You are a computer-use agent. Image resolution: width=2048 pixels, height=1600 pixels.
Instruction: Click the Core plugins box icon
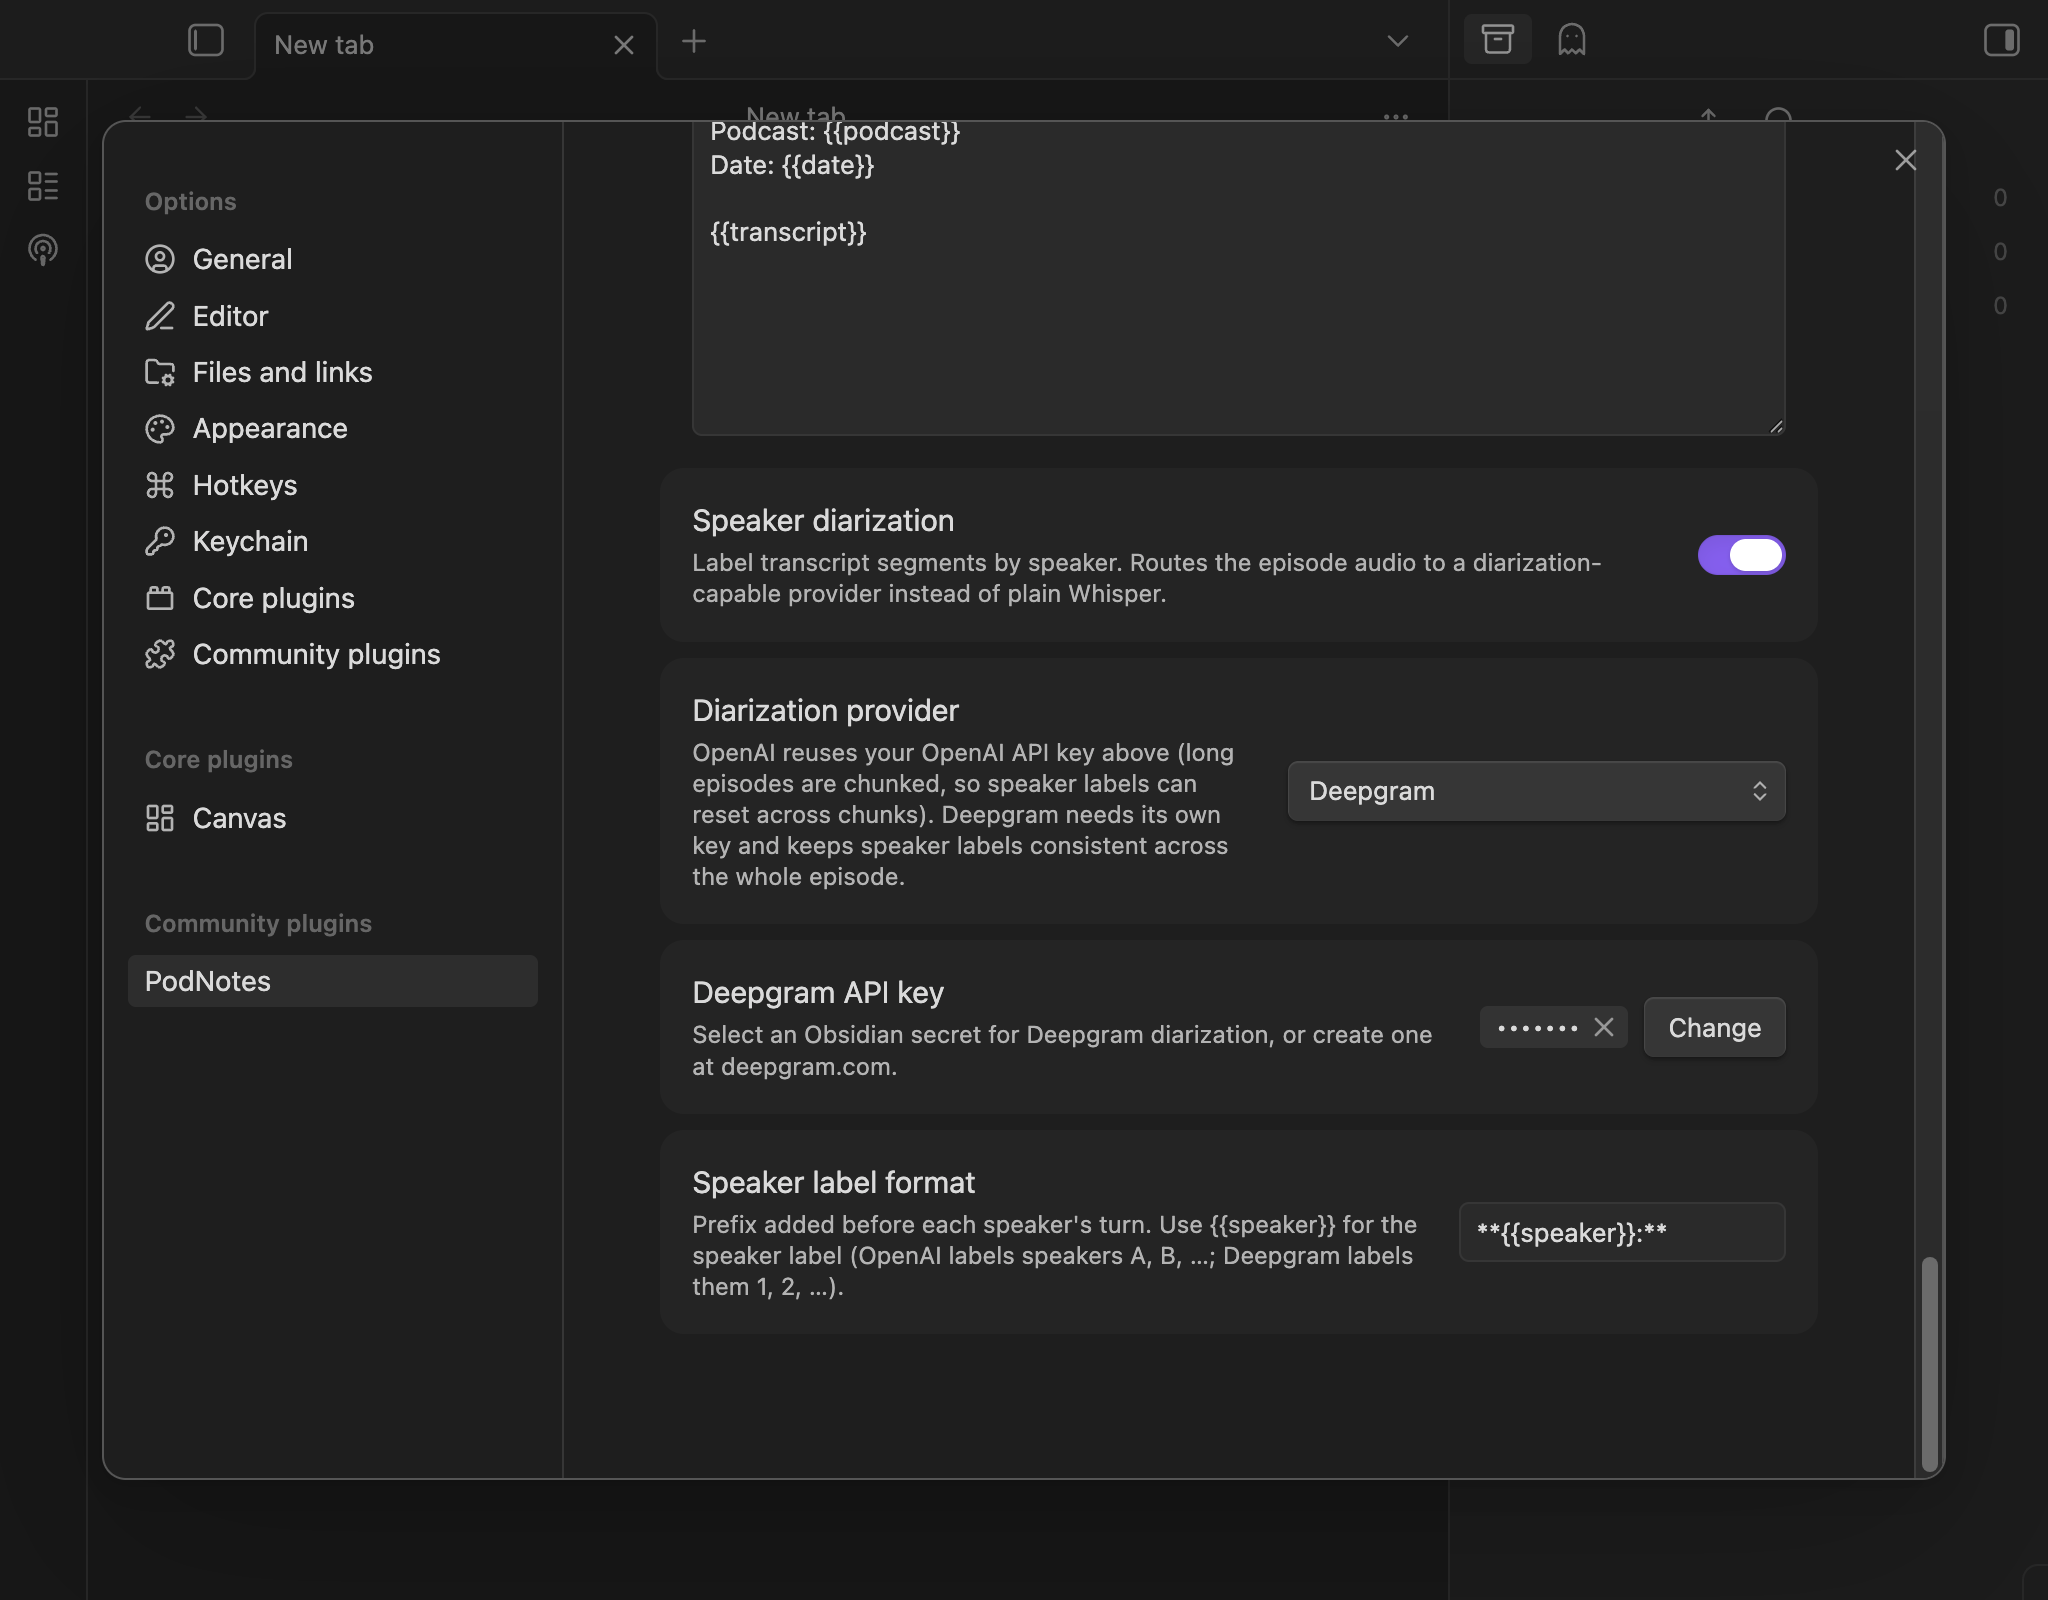click(160, 598)
